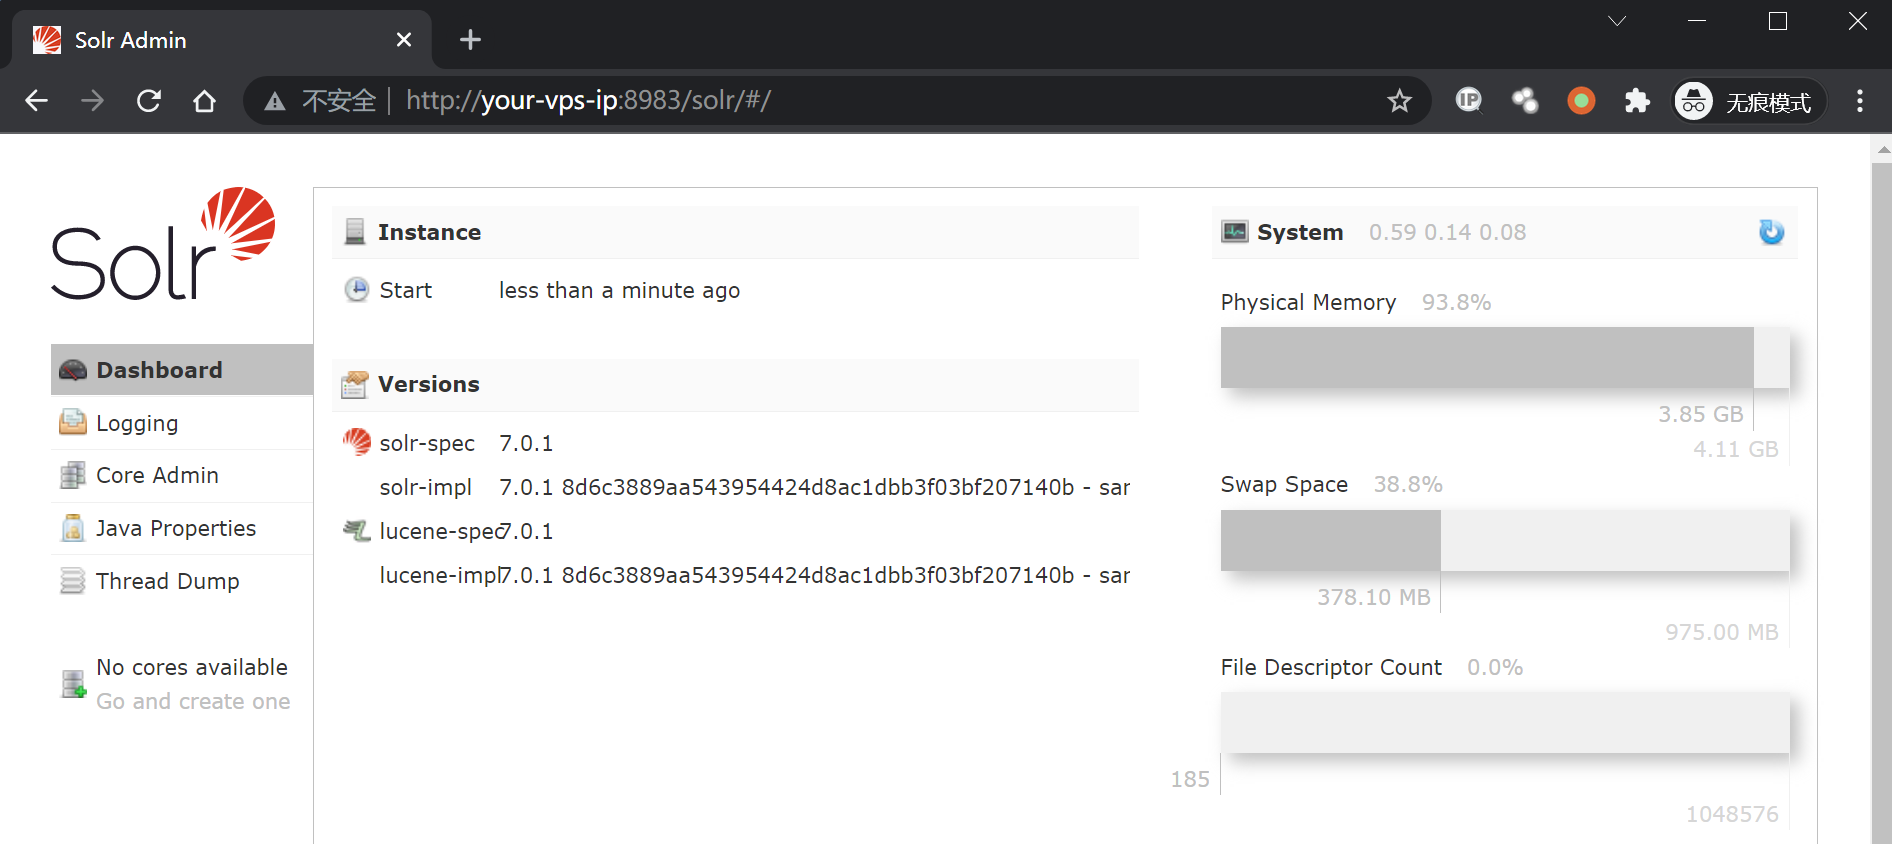
Task: Bookmark this page with star icon
Action: point(1399,101)
